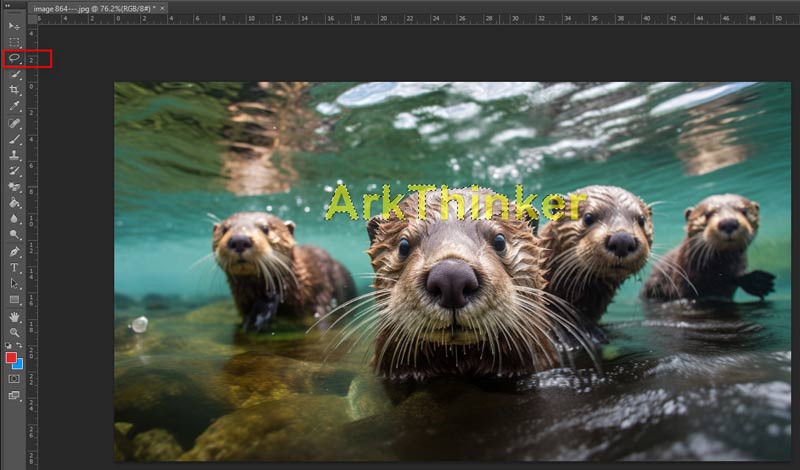Expand the tools panel with double arrows
Screen dimensions: 800x470
pyautogui.click(x=8, y=6)
